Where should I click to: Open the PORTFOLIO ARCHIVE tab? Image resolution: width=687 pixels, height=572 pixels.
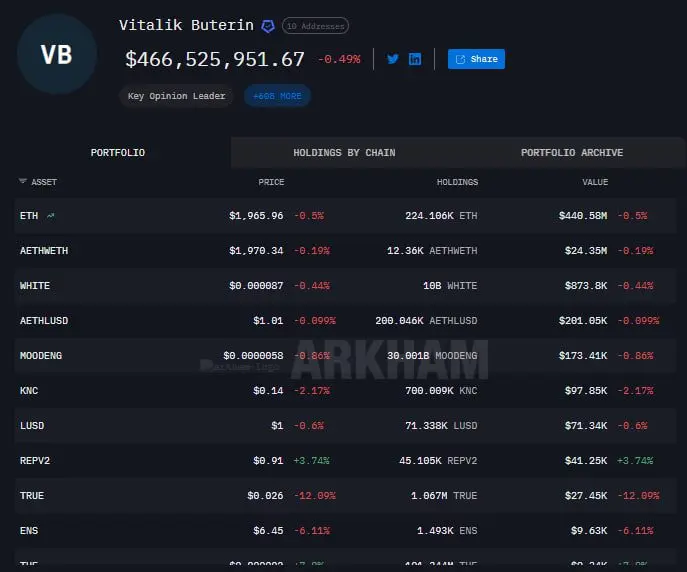(x=572, y=152)
